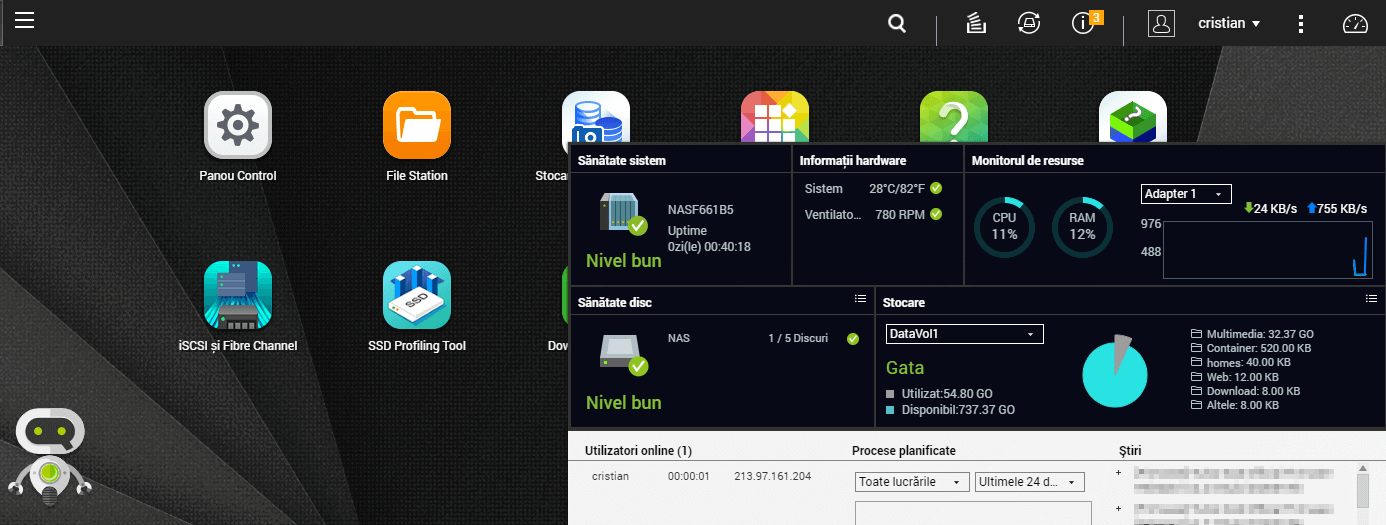
Task: Click the network traffic graph
Action: (1268, 250)
